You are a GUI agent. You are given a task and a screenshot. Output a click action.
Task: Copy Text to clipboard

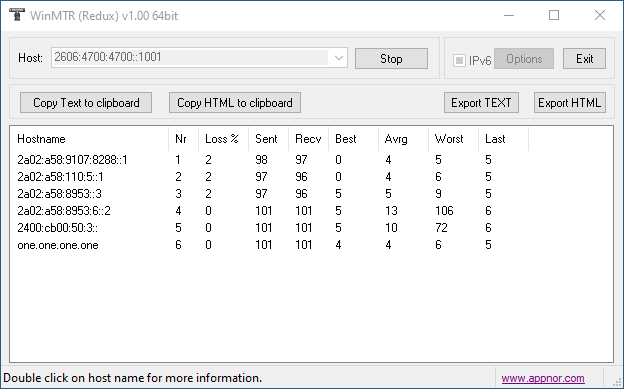click(86, 103)
